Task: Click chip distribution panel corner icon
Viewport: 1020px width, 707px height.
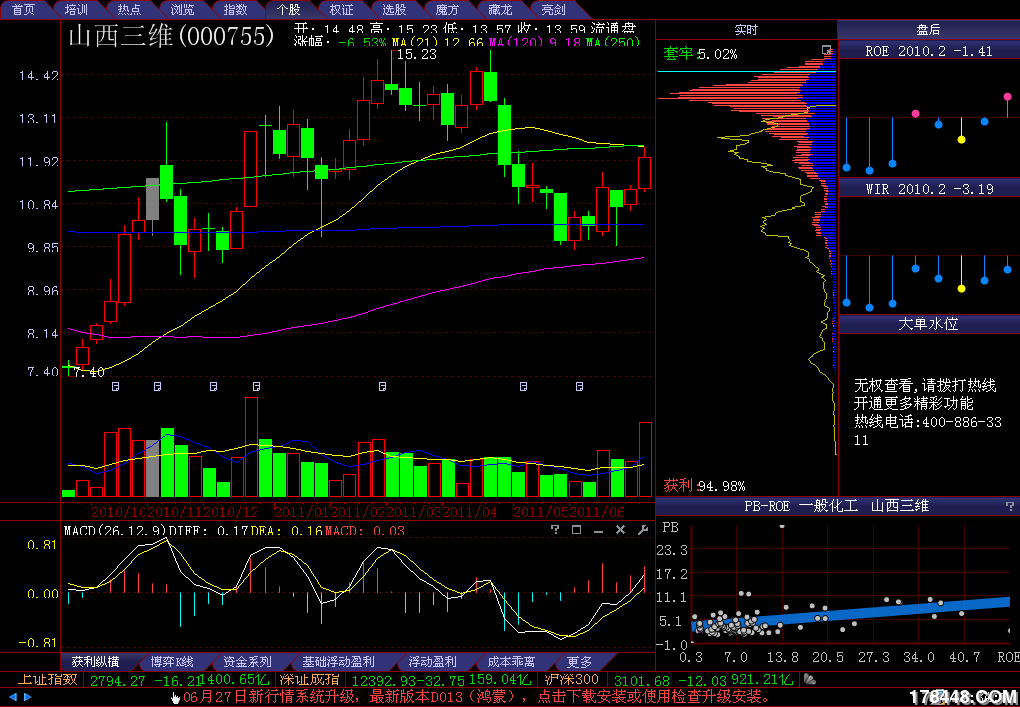Action: click(826, 50)
